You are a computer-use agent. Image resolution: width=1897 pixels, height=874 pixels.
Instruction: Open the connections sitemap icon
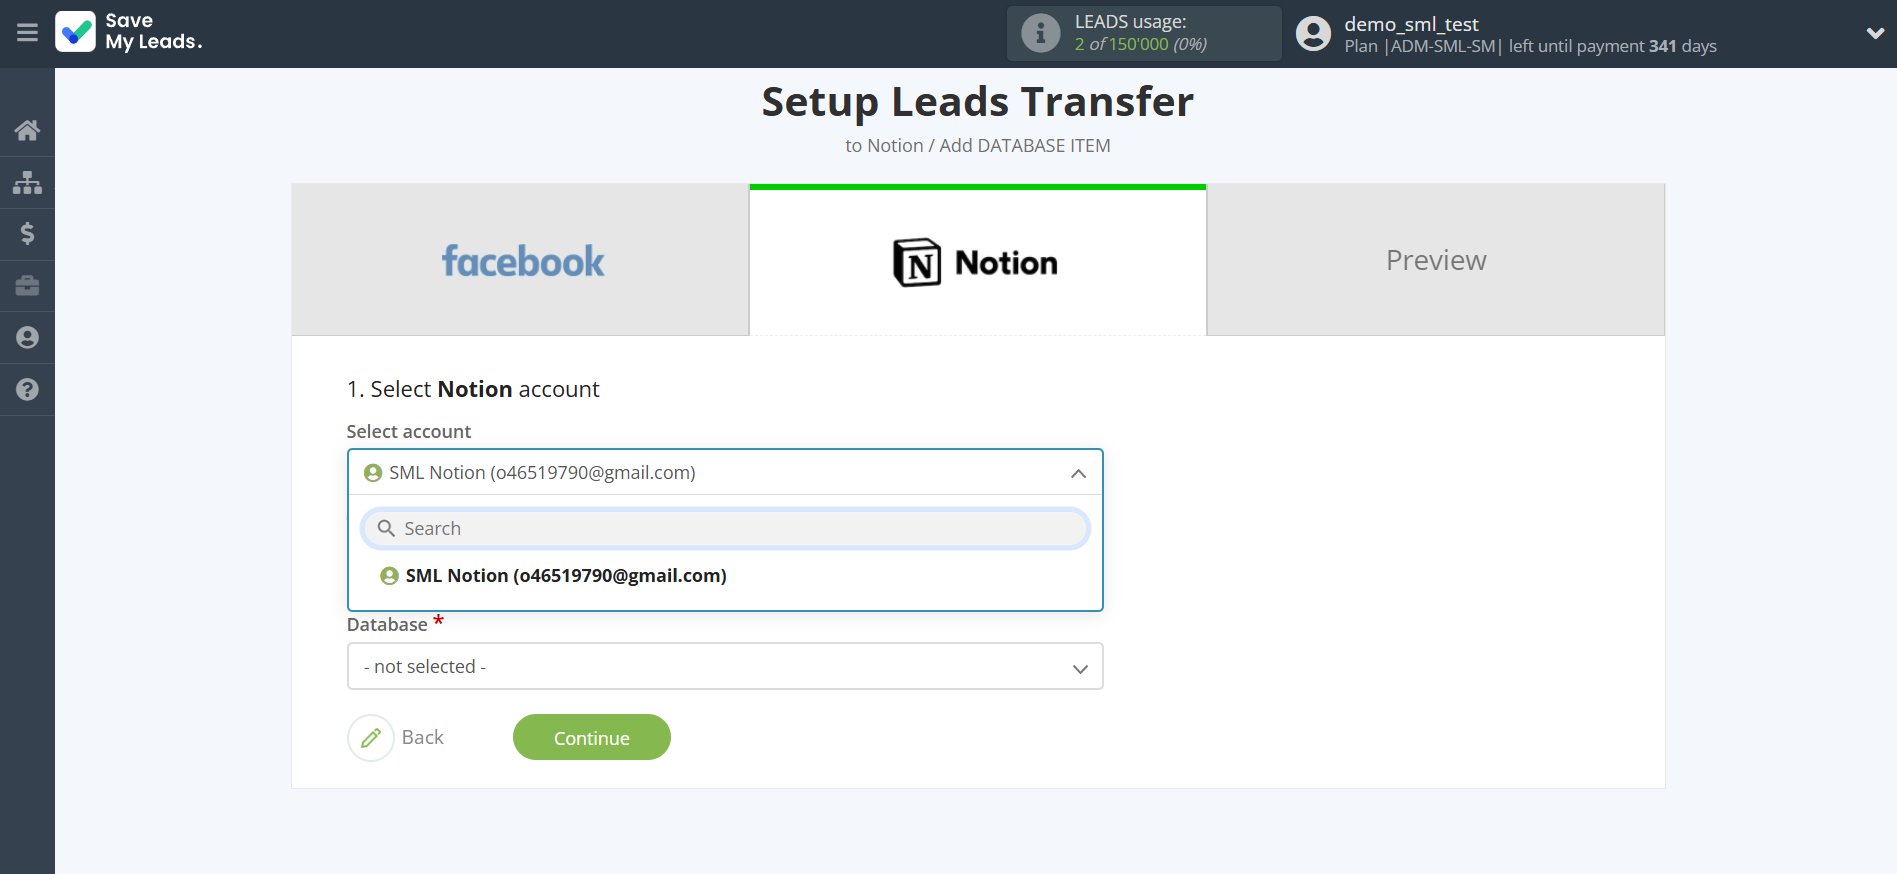27,182
